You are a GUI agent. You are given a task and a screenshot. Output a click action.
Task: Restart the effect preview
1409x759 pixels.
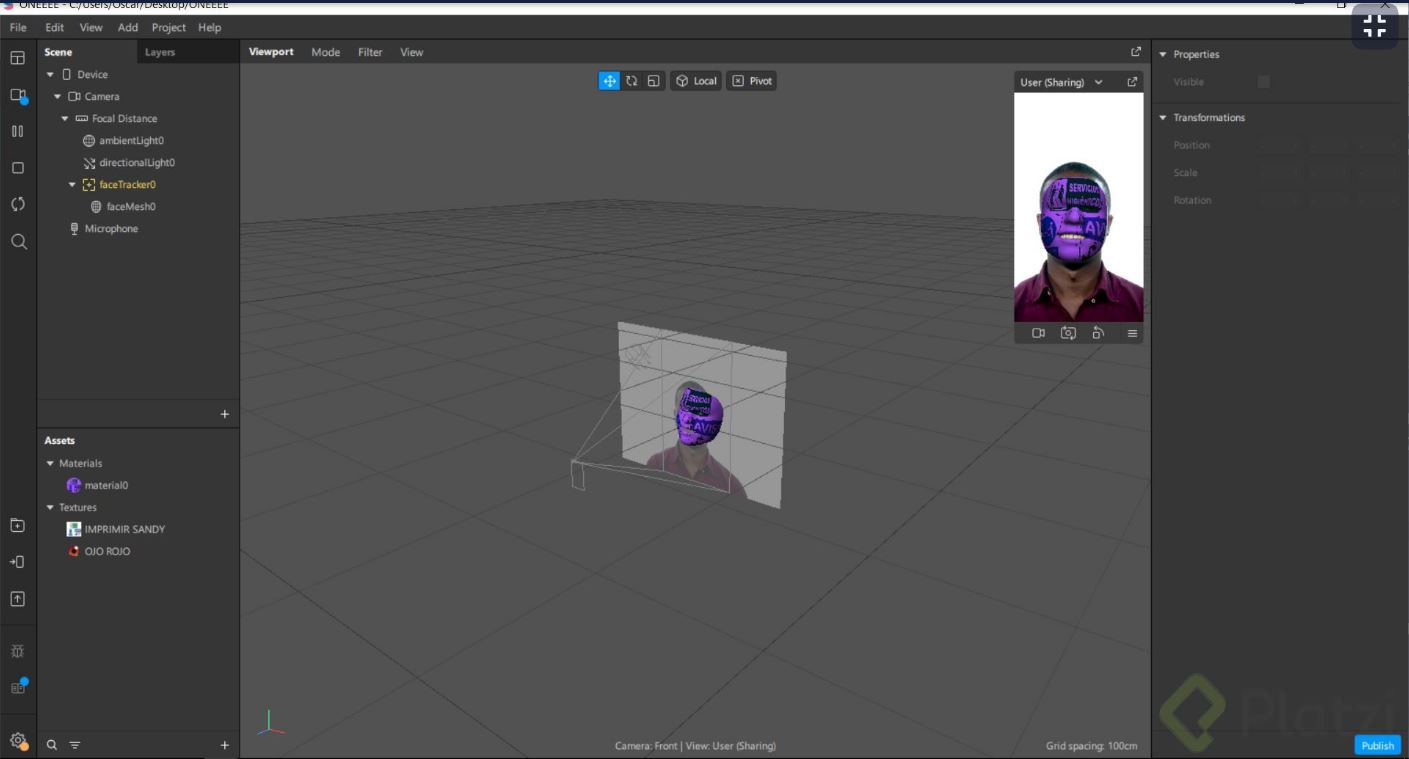[x=17, y=204]
